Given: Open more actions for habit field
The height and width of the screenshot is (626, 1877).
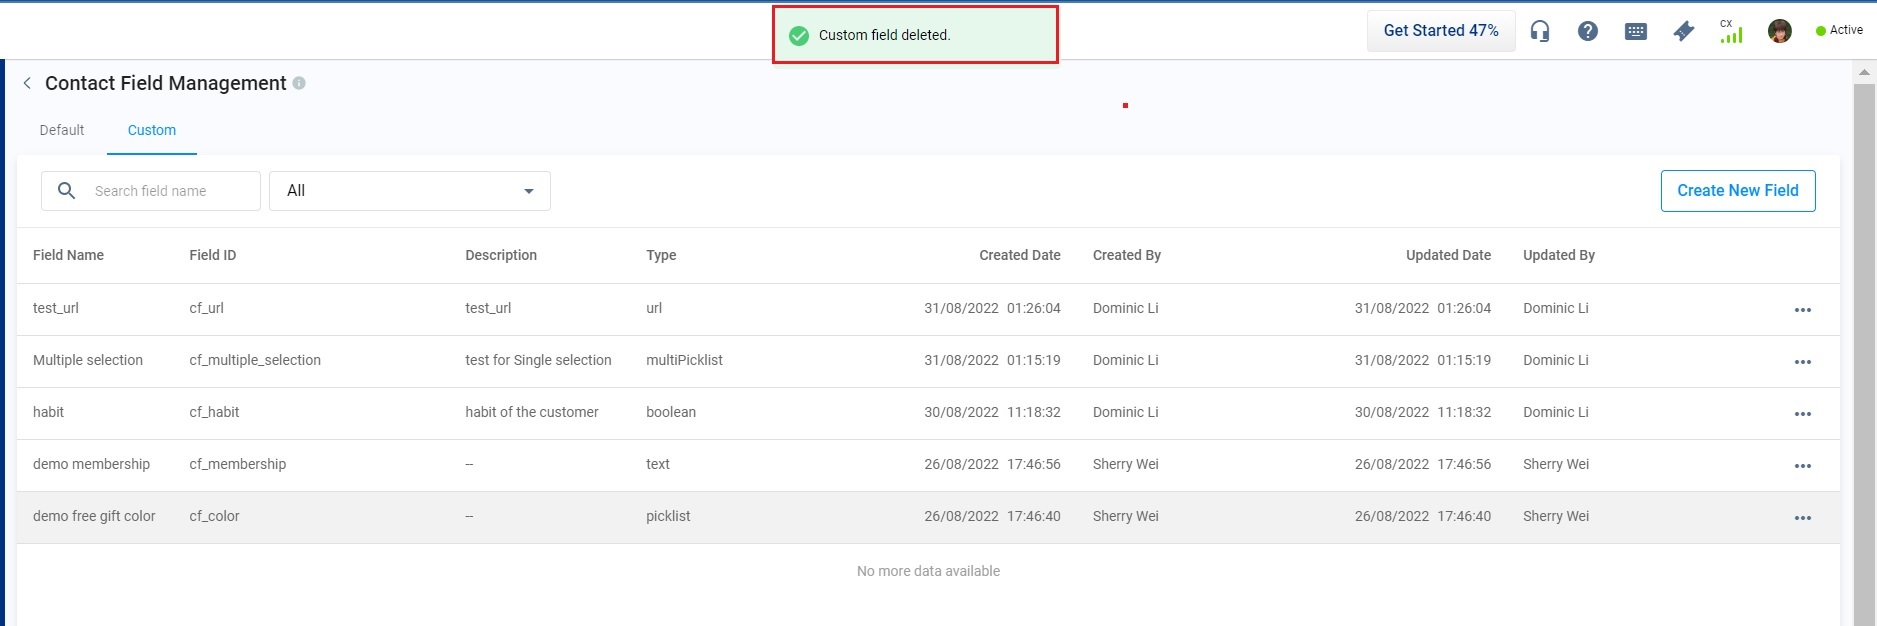Looking at the screenshot, I should pos(1802,414).
